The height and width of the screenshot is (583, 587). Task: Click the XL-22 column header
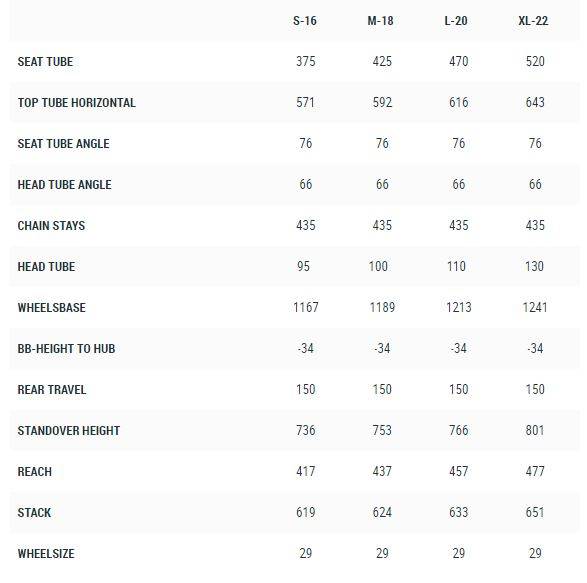[533, 21]
